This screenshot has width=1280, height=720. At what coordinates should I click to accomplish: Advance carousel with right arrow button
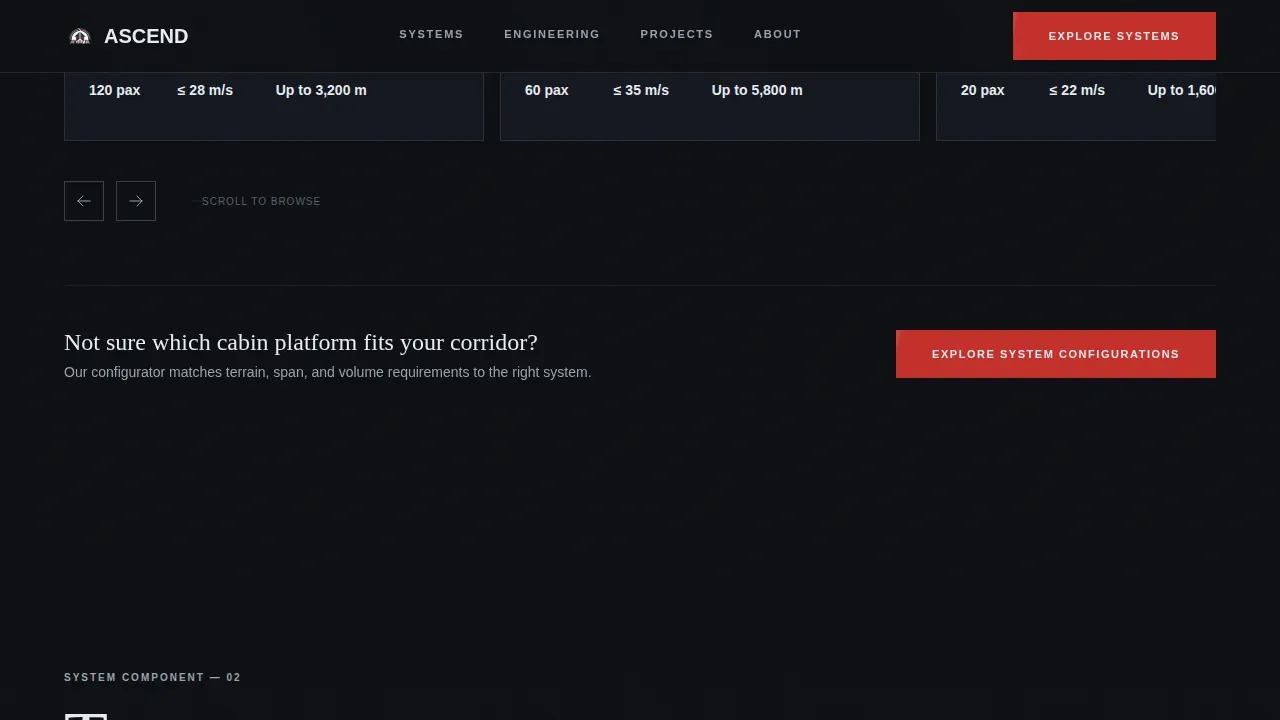[136, 201]
